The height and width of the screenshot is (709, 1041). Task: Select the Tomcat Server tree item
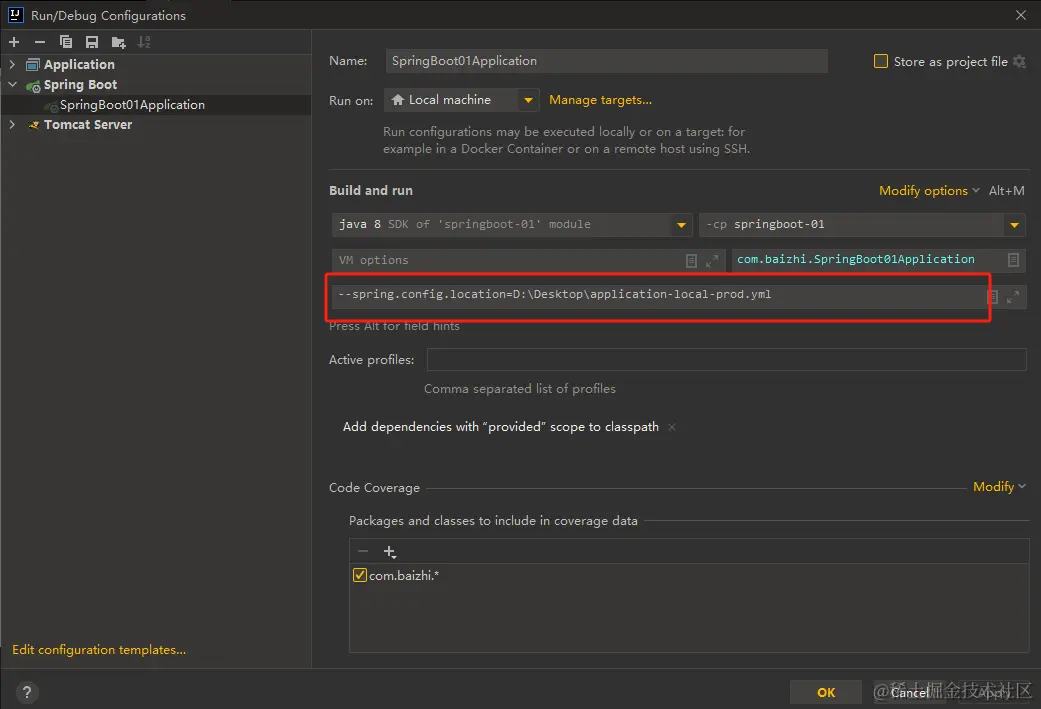pyautogui.click(x=88, y=124)
